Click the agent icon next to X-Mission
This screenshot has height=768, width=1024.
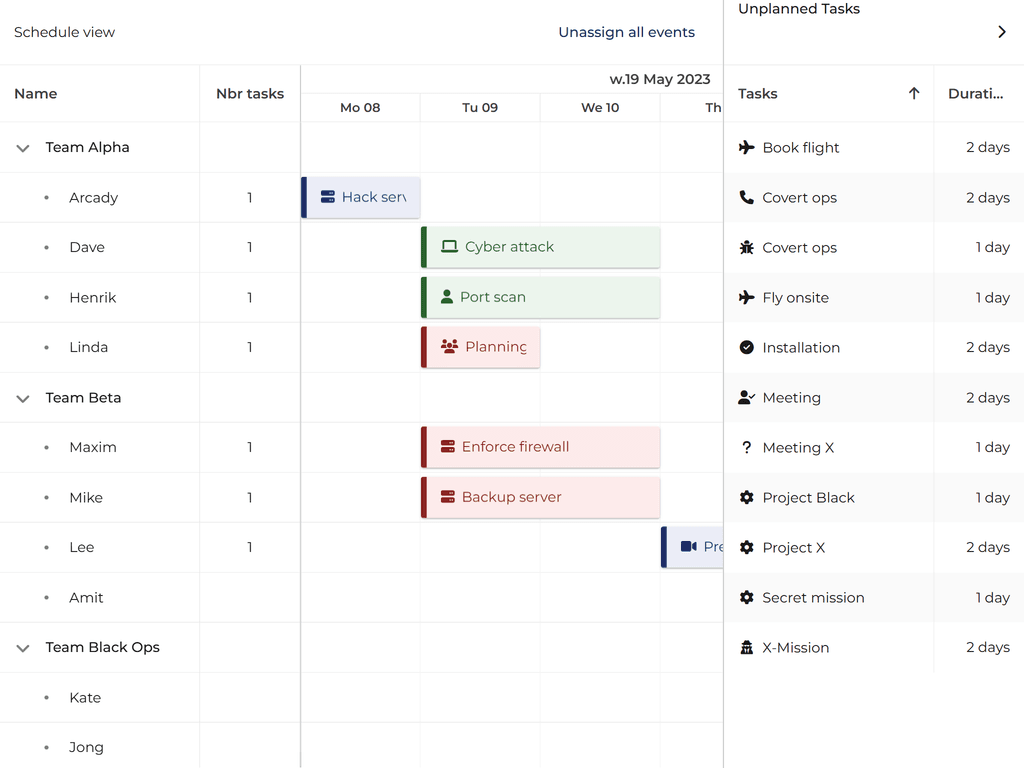(746, 648)
